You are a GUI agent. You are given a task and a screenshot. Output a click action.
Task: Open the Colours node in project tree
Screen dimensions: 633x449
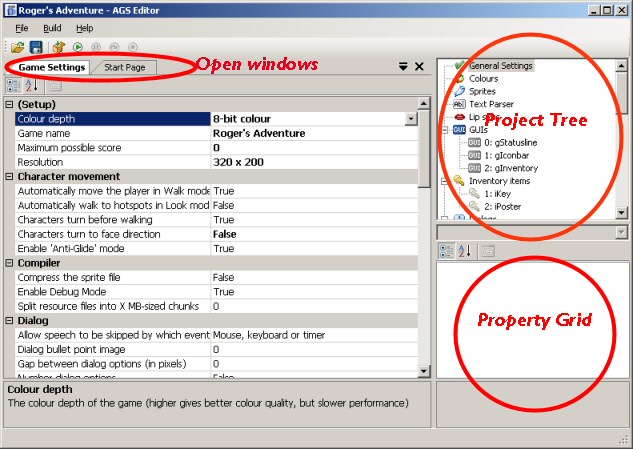click(x=483, y=78)
